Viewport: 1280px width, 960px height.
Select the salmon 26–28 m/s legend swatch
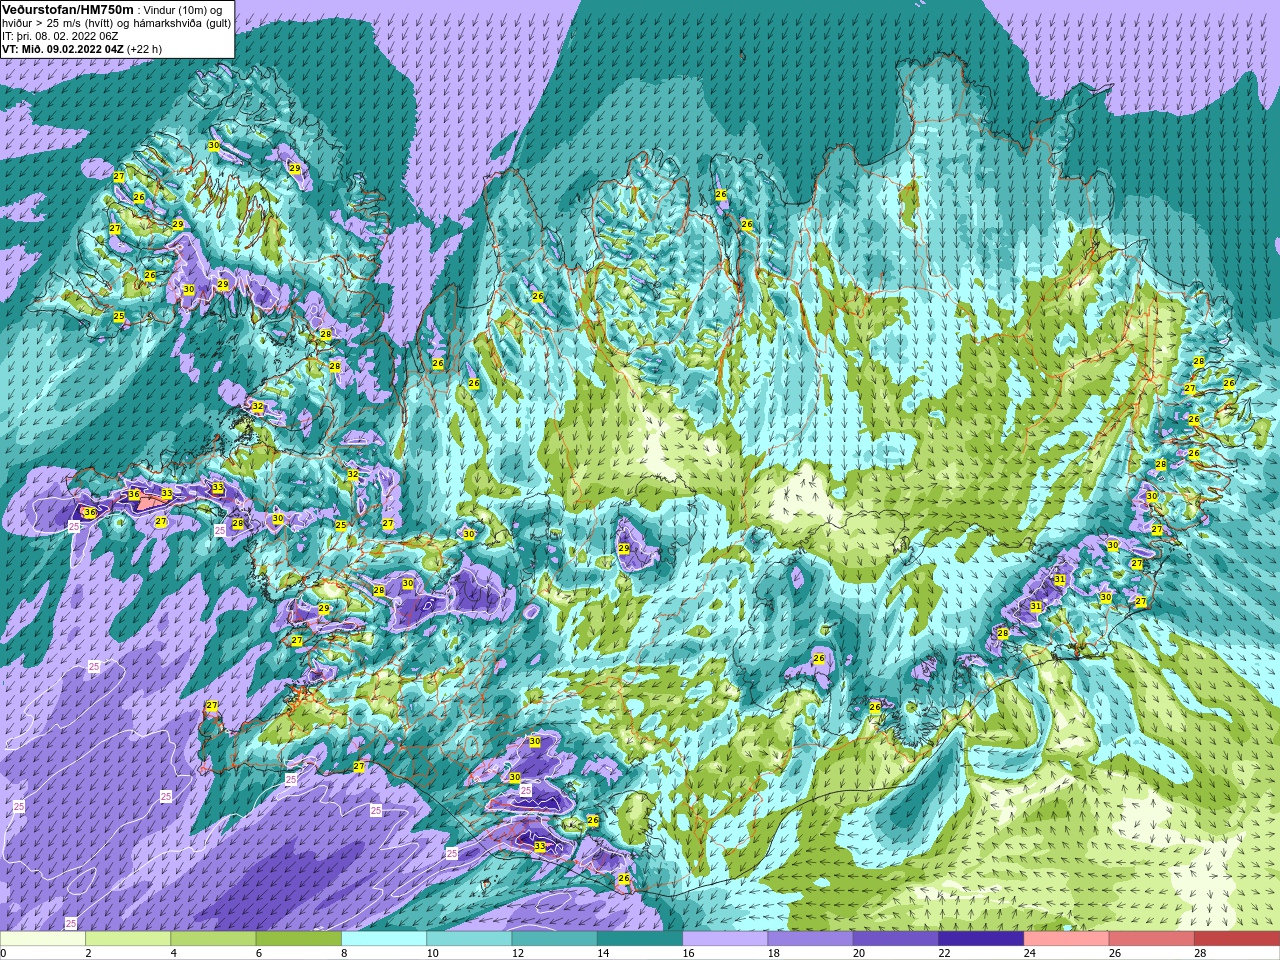(1151, 939)
